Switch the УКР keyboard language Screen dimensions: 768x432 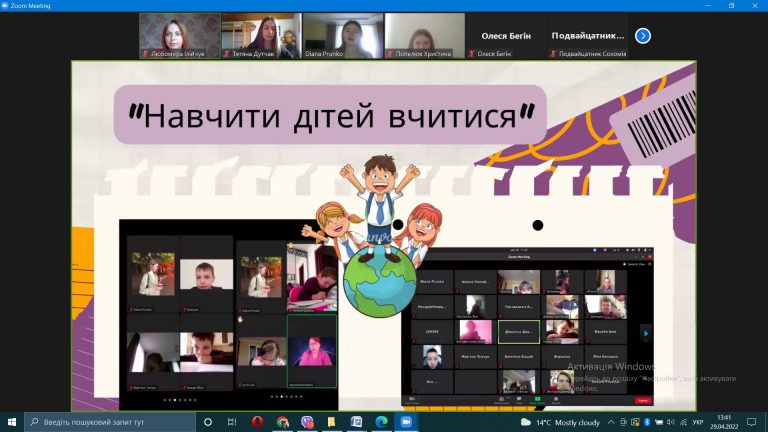pyautogui.click(x=698, y=422)
